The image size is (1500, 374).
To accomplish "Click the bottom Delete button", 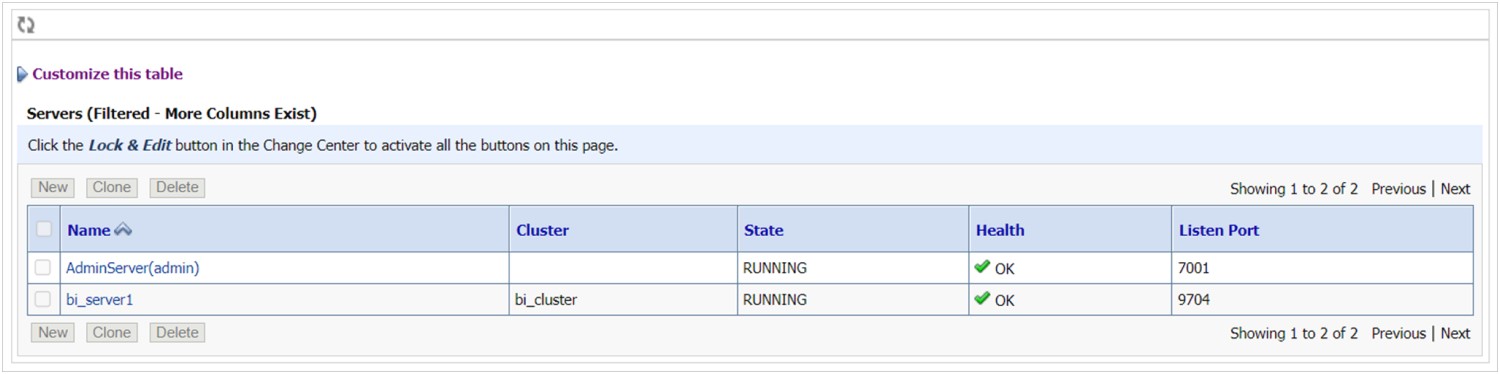I will point(177,332).
